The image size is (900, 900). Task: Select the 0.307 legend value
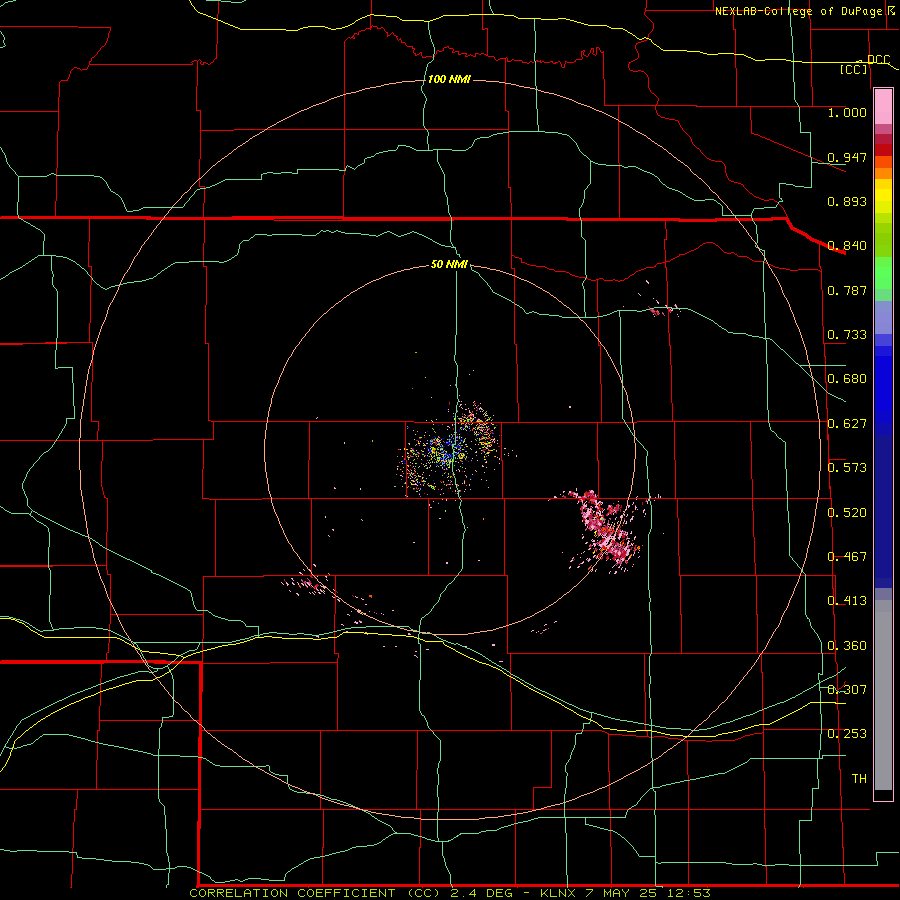coord(847,689)
